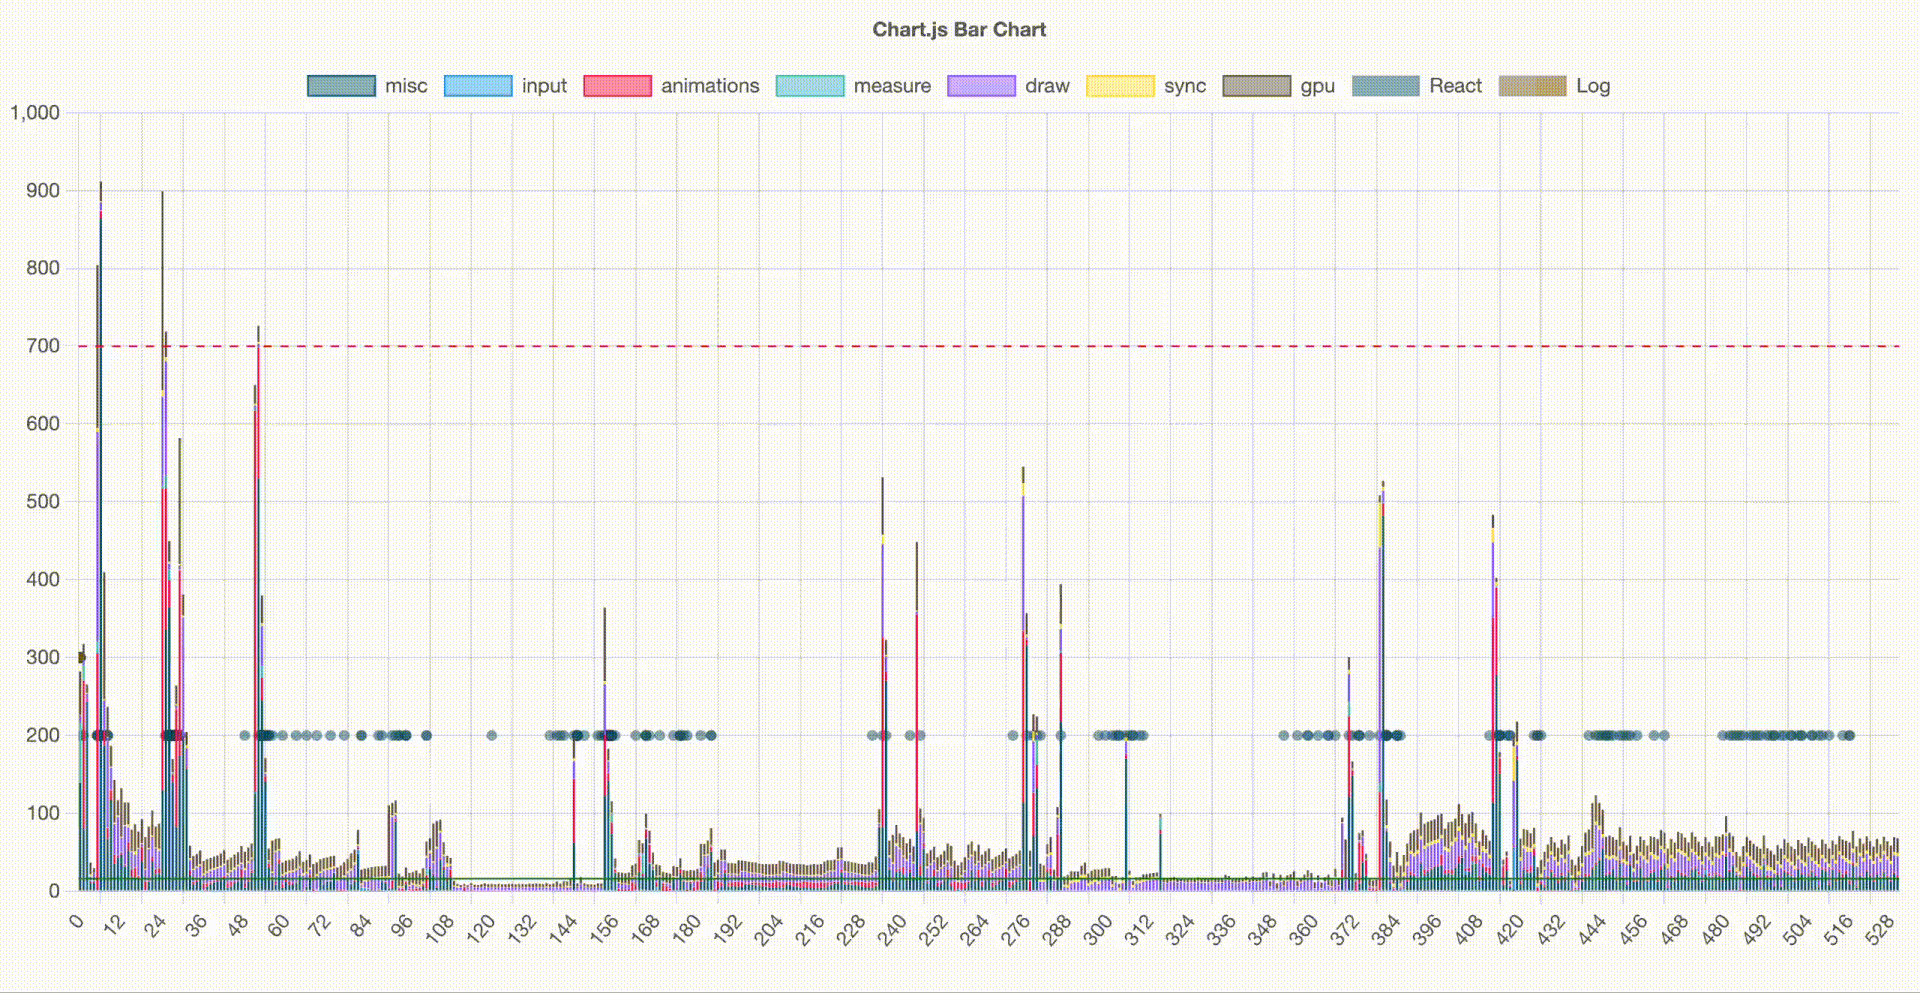Click the gpu legend color box

1257,86
